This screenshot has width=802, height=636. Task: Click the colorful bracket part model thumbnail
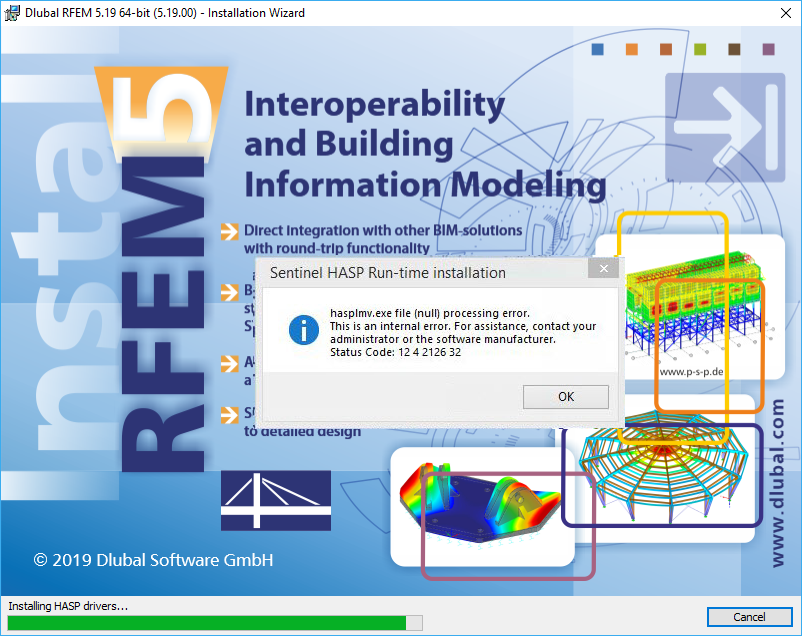point(482,507)
